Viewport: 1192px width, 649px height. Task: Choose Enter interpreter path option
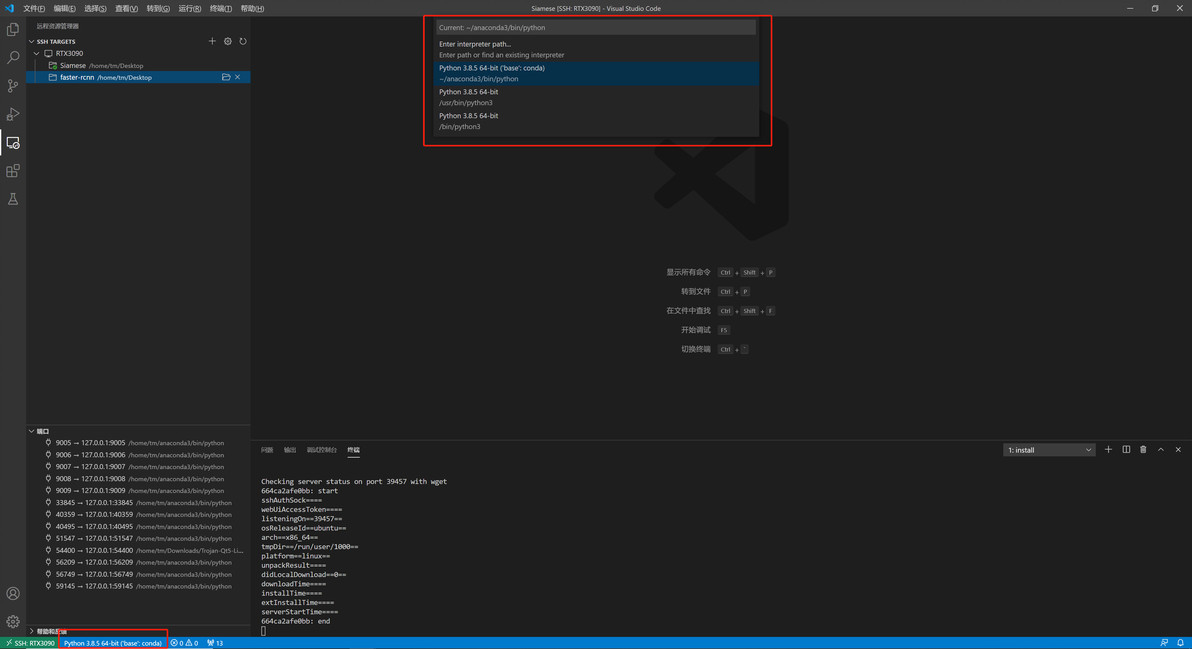pos(596,49)
